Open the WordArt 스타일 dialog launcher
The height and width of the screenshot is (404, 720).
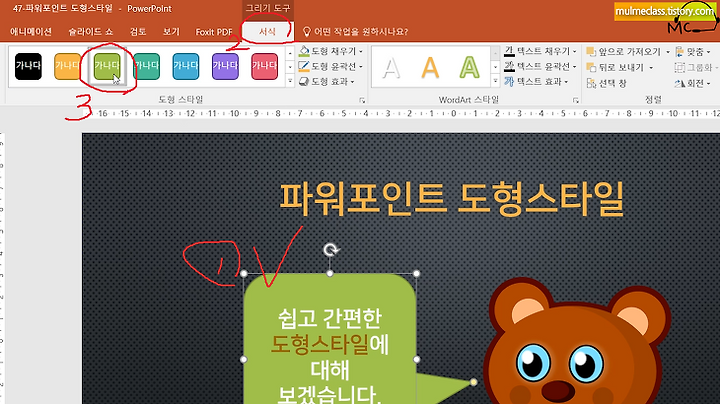click(x=575, y=100)
